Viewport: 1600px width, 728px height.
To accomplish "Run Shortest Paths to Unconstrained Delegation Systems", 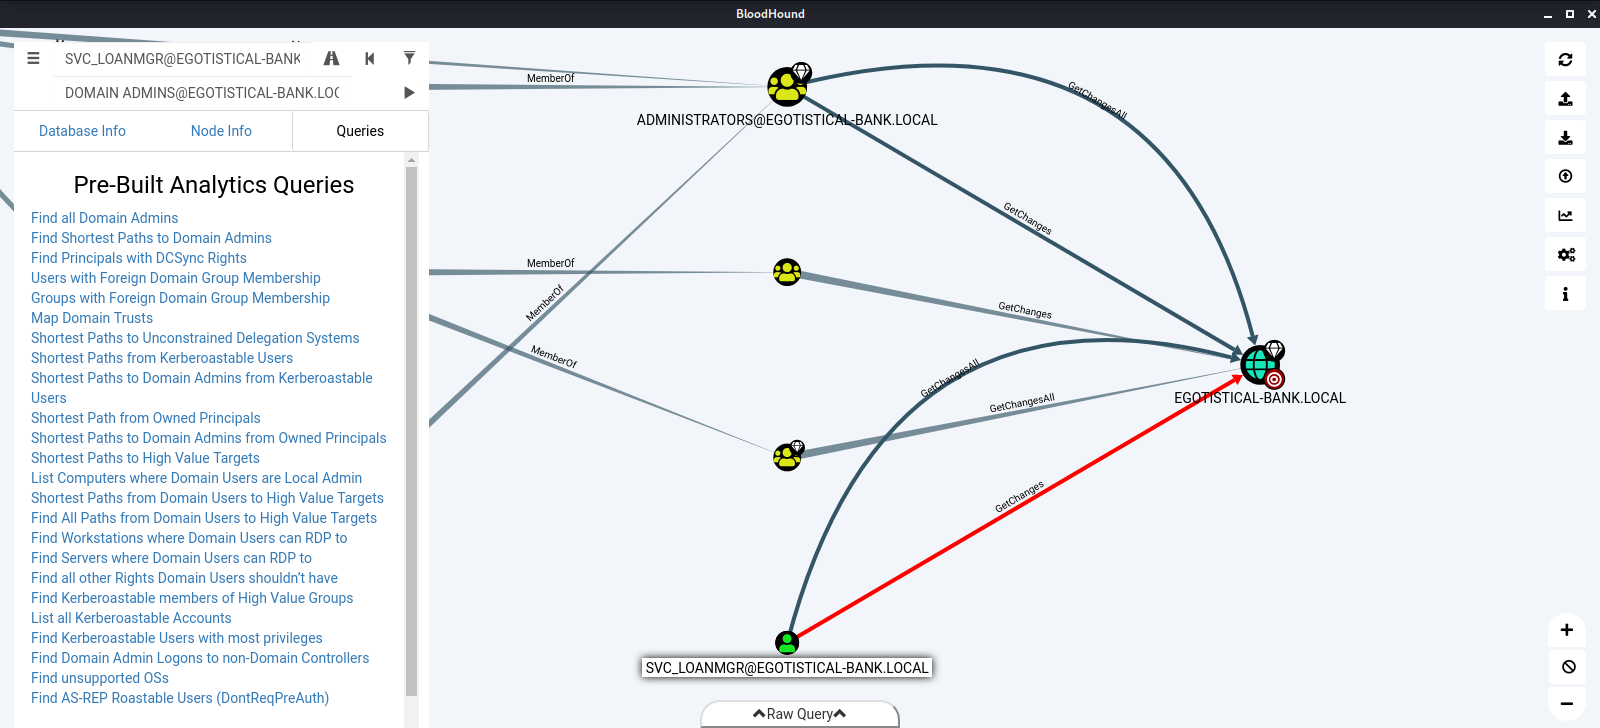I will [195, 338].
